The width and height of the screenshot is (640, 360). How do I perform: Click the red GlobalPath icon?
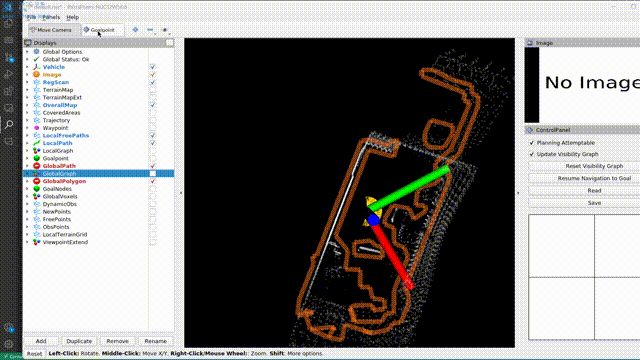(x=36, y=166)
